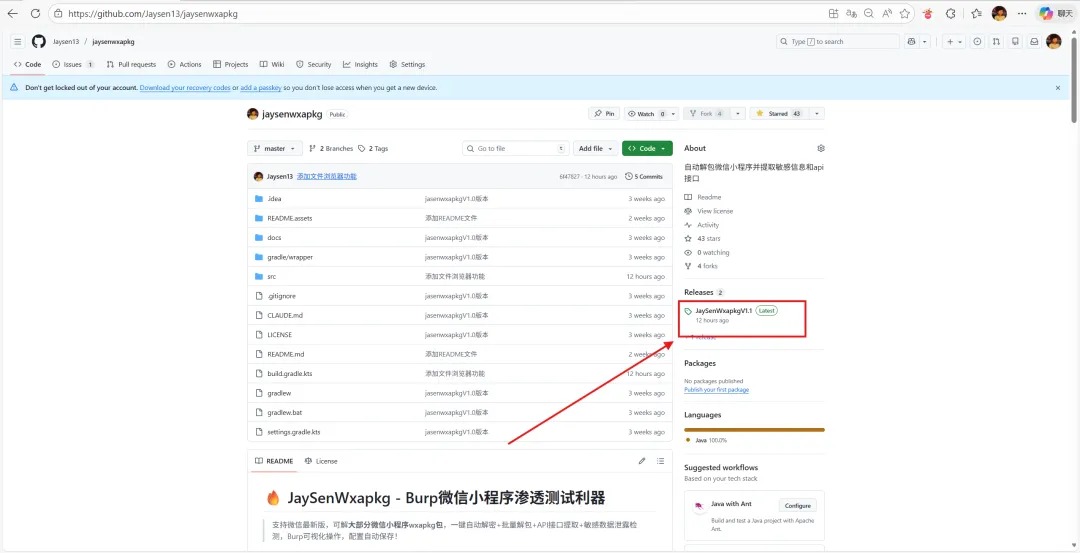Select the License tab next to README
The height and width of the screenshot is (553, 1080).
321,461
